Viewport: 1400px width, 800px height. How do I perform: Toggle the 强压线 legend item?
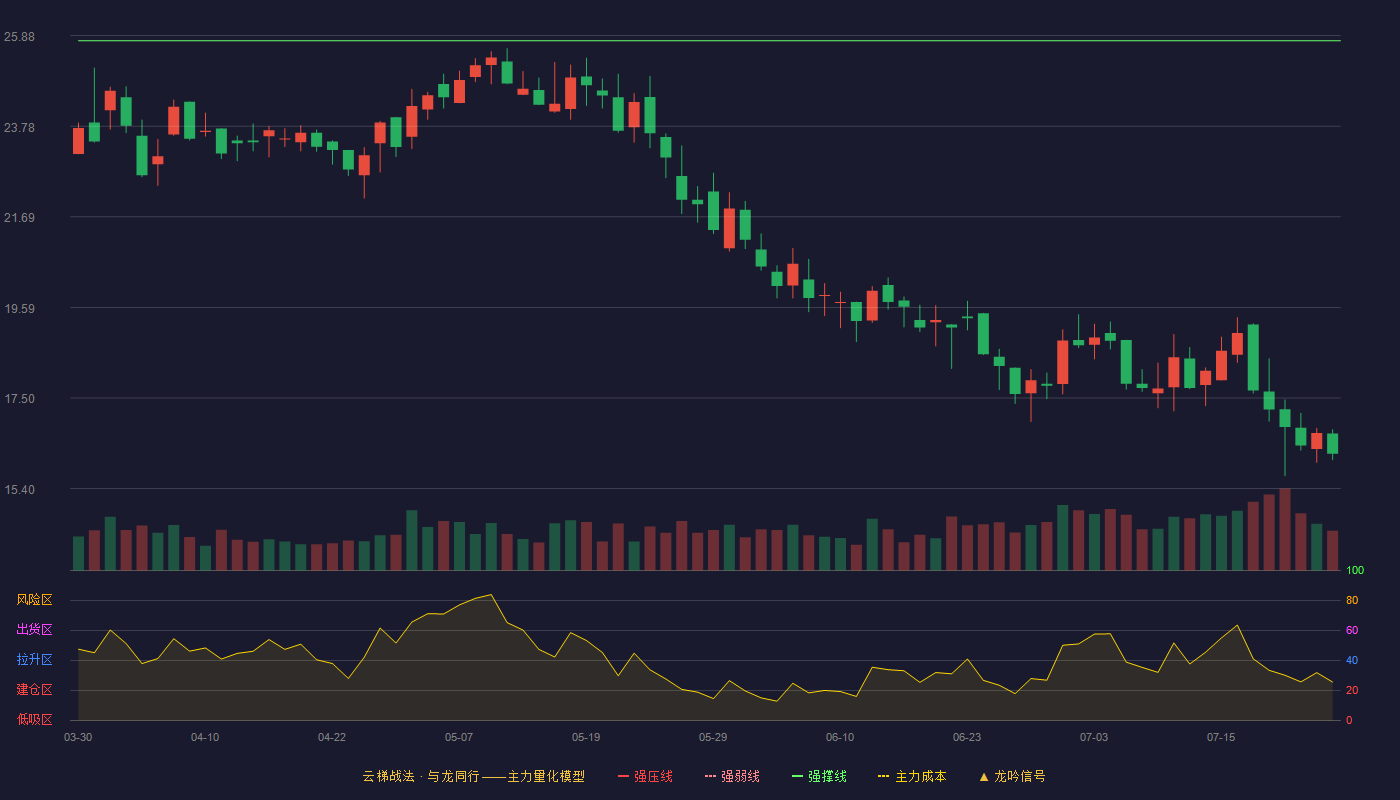(x=645, y=776)
